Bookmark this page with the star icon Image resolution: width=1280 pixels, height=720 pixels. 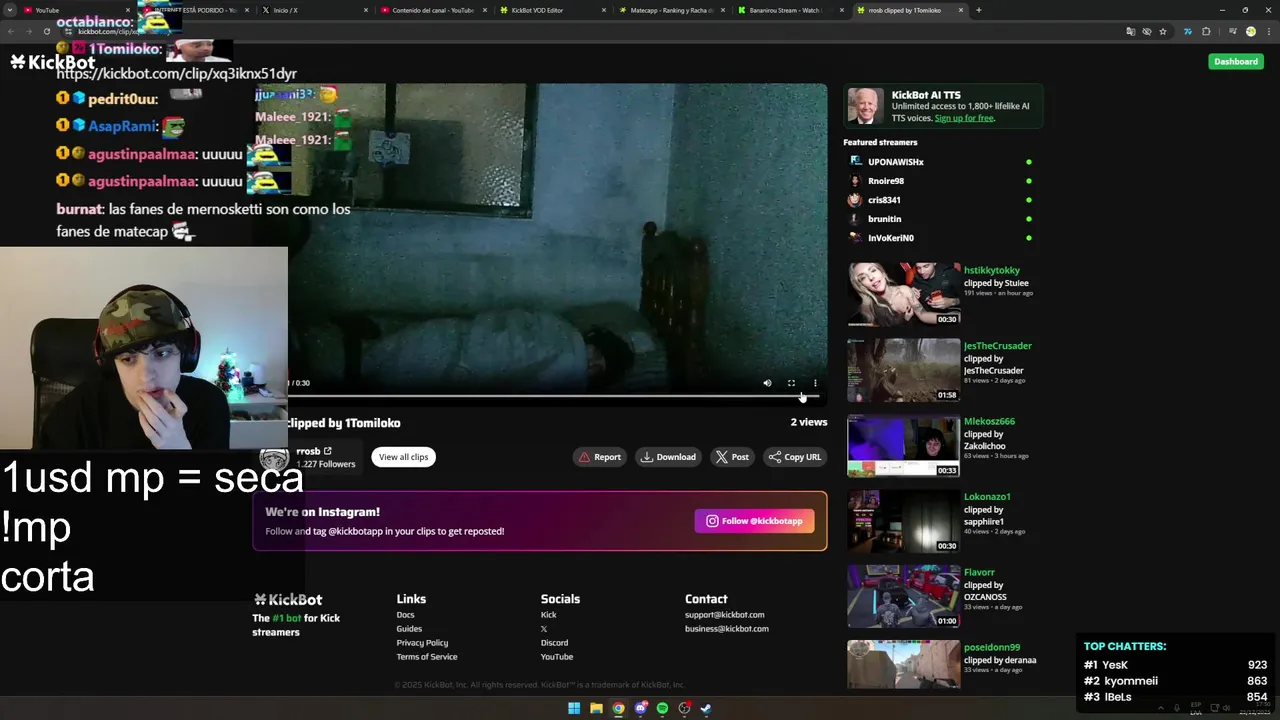pos(1163,31)
